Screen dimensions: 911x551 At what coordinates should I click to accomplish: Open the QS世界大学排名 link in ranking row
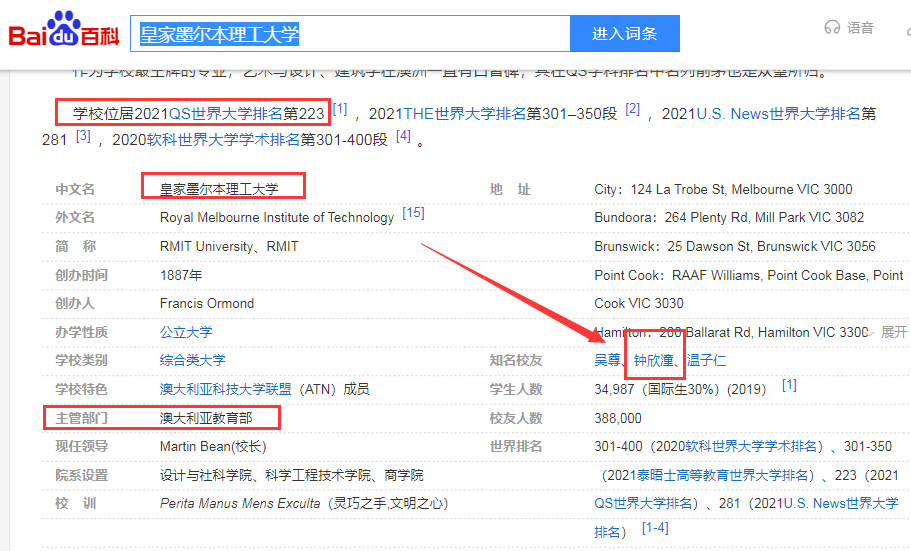643,503
